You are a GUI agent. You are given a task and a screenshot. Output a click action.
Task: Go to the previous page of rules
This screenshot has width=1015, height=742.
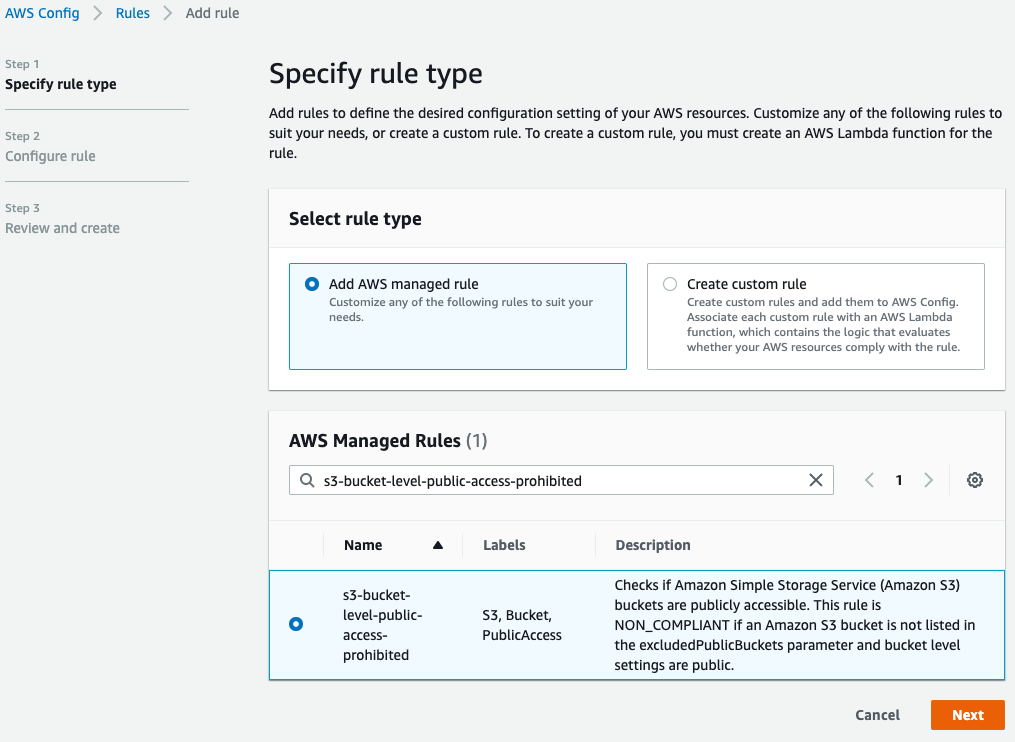tap(869, 481)
